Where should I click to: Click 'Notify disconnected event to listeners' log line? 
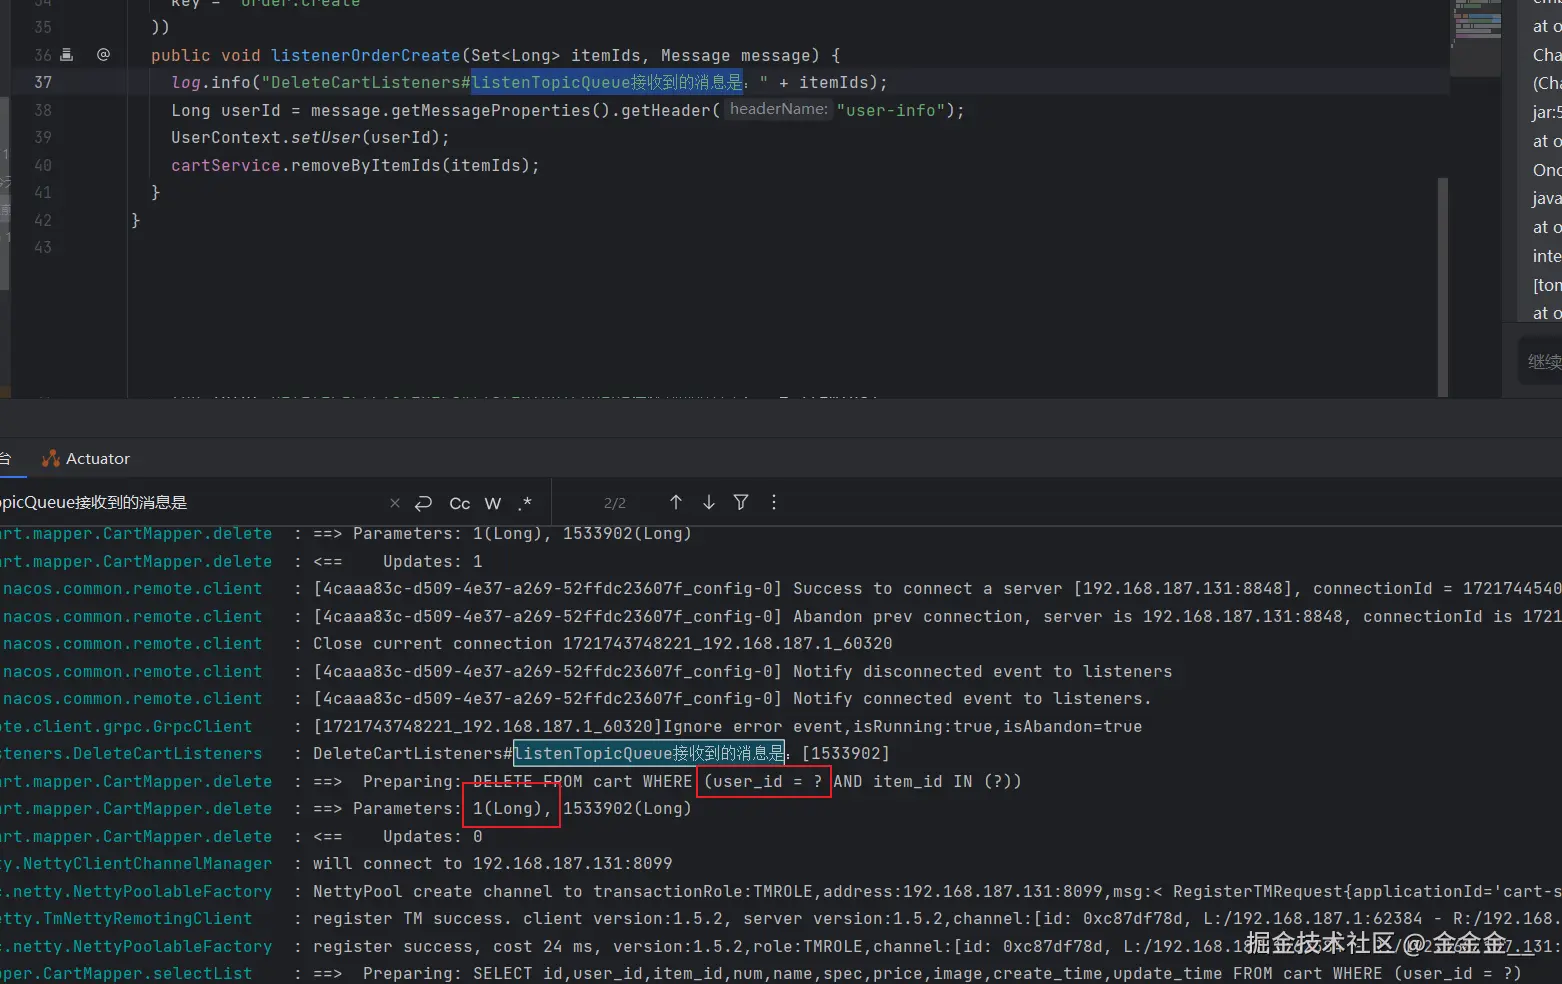pyautogui.click(x=743, y=671)
